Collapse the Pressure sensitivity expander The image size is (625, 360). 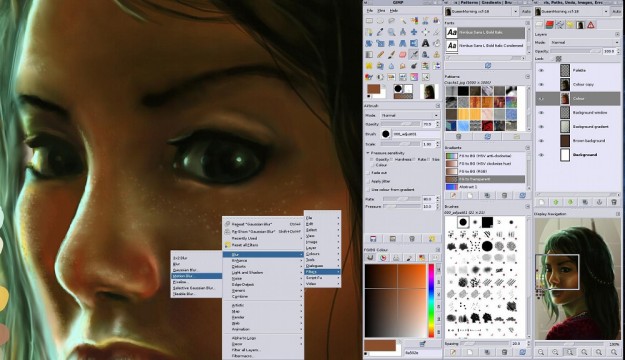point(368,153)
